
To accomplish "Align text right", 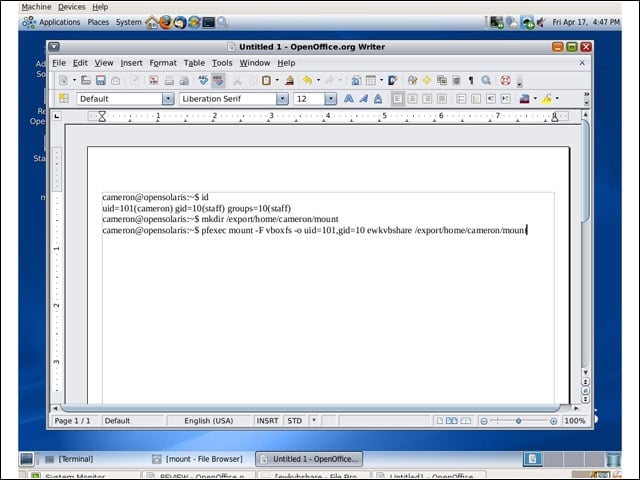I will click(427, 98).
